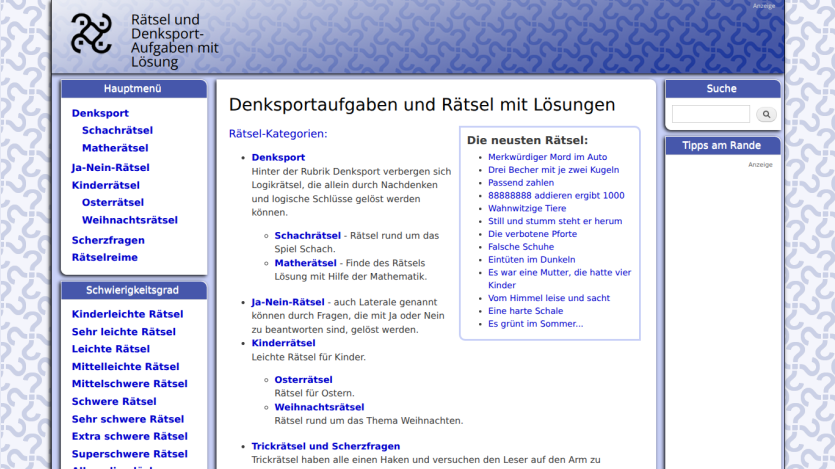Open the Denksport category in main content
The height and width of the screenshot is (469, 835).
(x=278, y=158)
